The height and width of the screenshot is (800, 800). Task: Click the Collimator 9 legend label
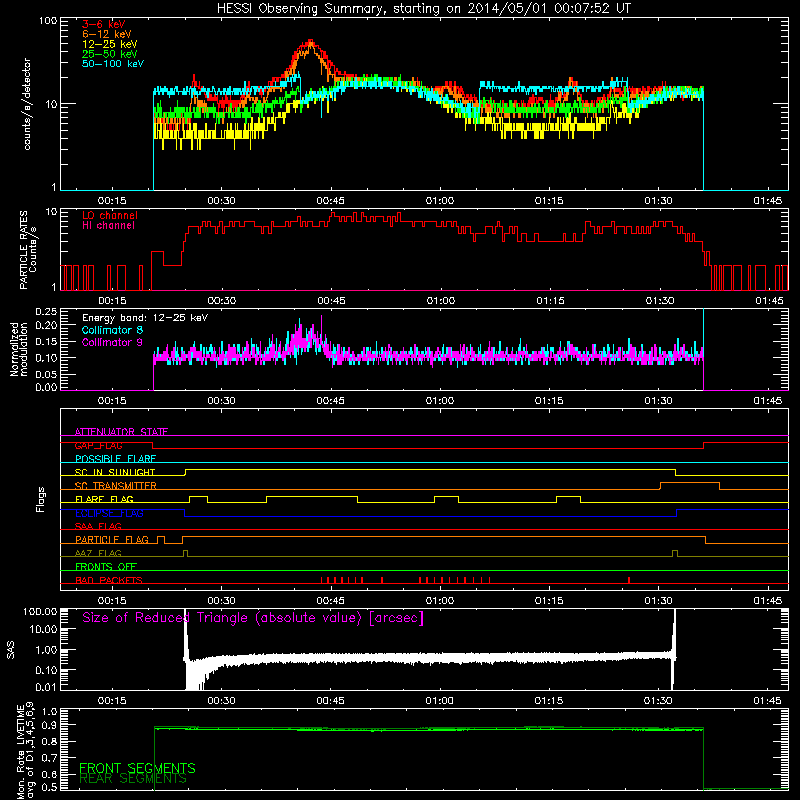pyautogui.click(x=112, y=342)
